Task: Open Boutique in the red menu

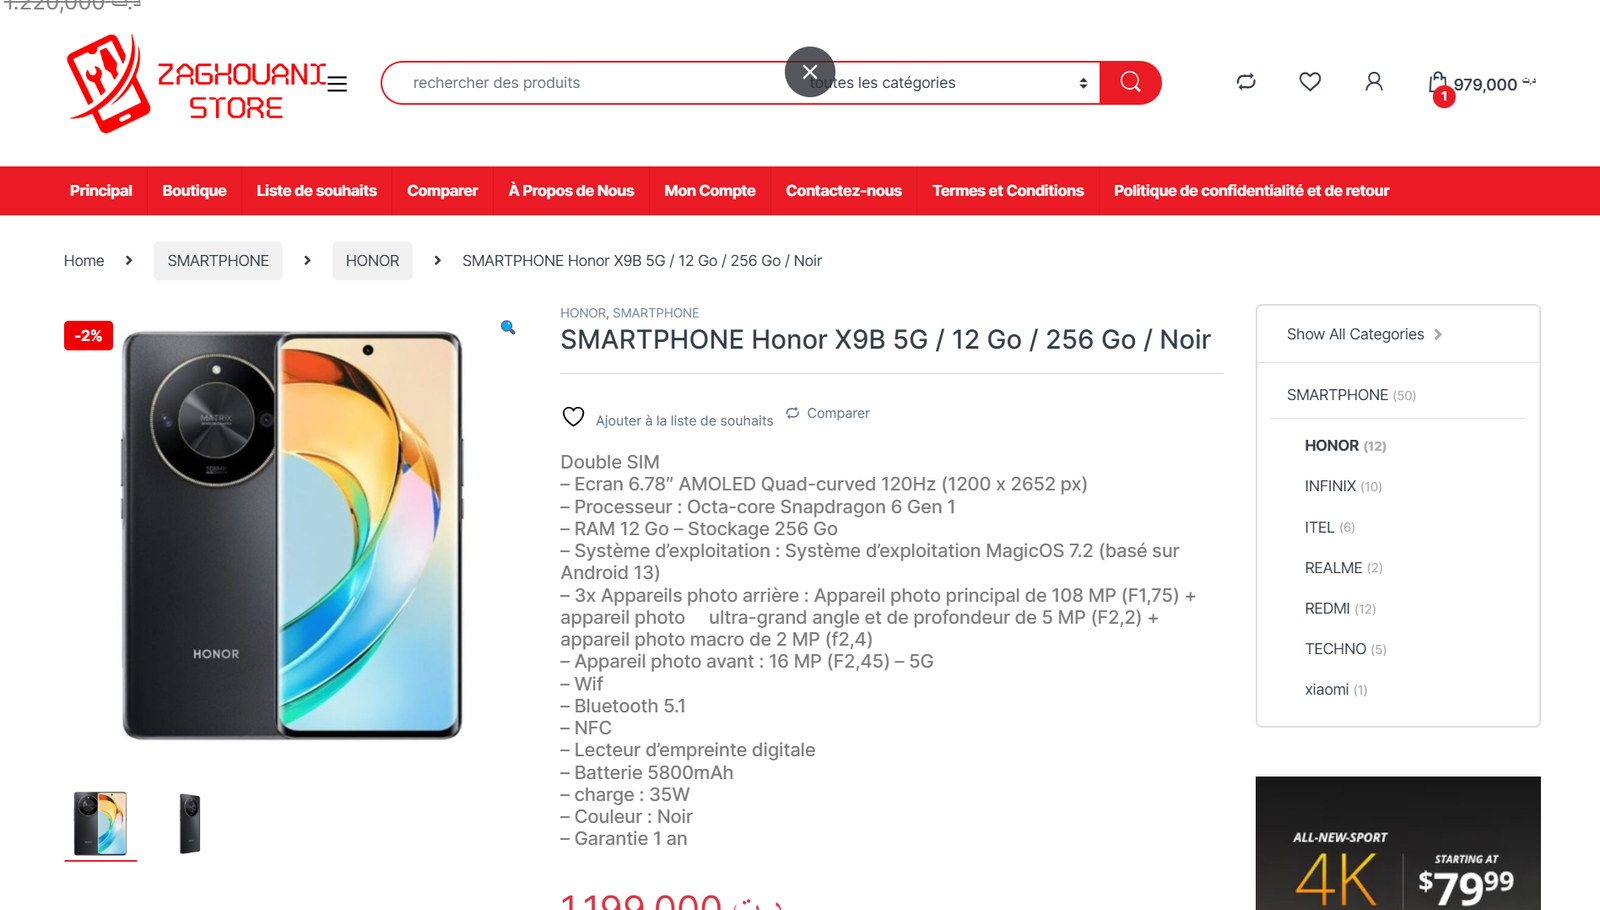Action: tap(194, 191)
